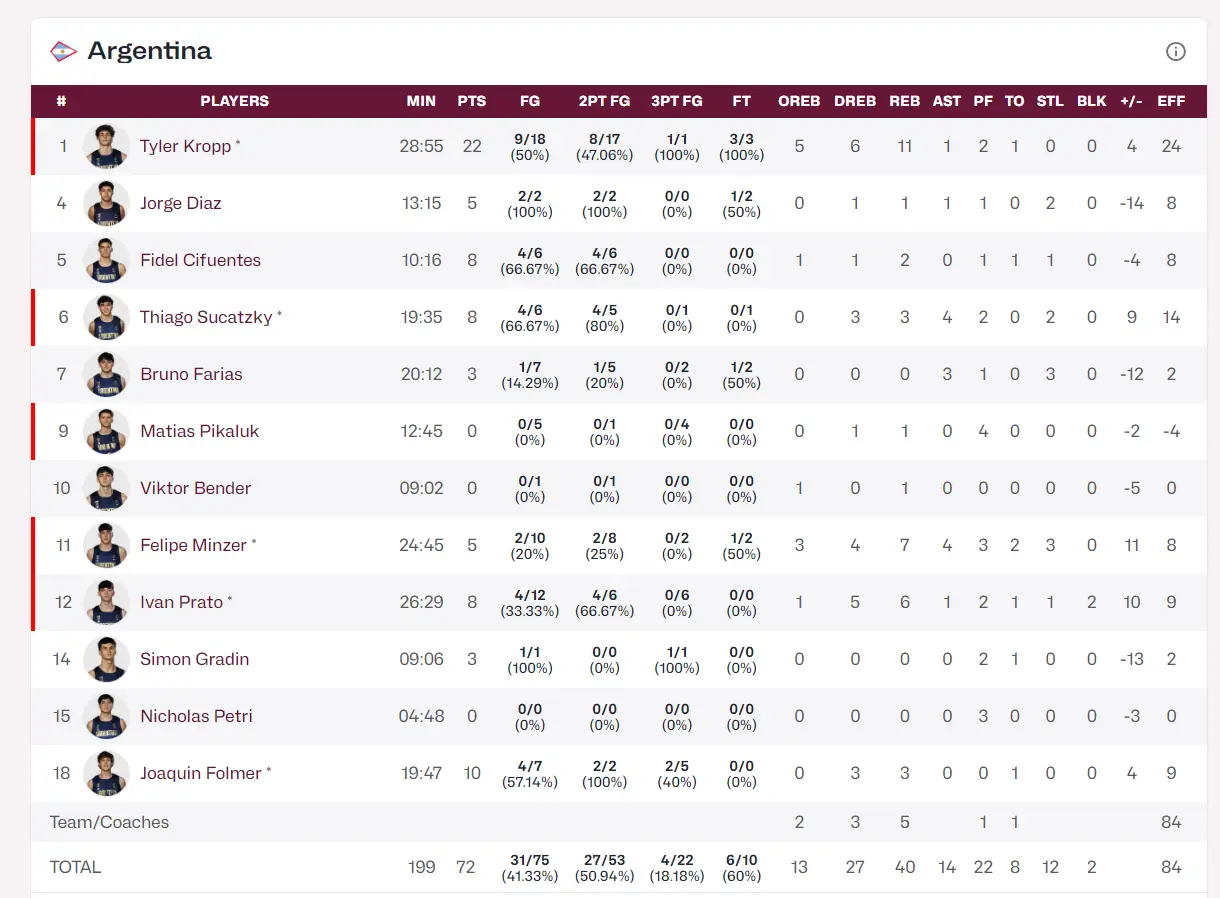Click the MIN column header

[x=421, y=101]
